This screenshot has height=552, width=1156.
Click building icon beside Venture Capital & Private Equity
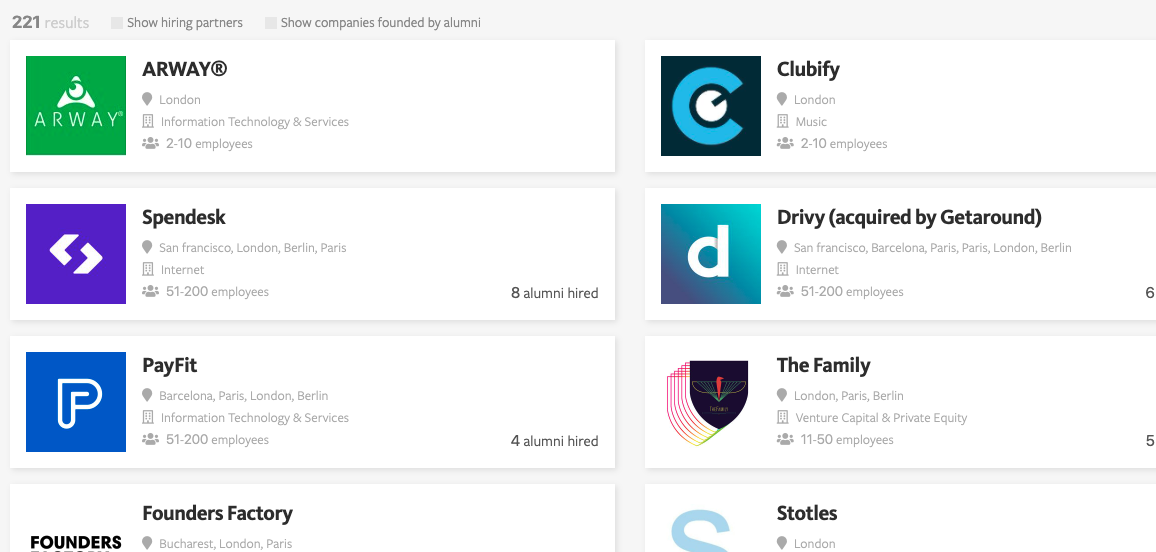(x=782, y=417)
